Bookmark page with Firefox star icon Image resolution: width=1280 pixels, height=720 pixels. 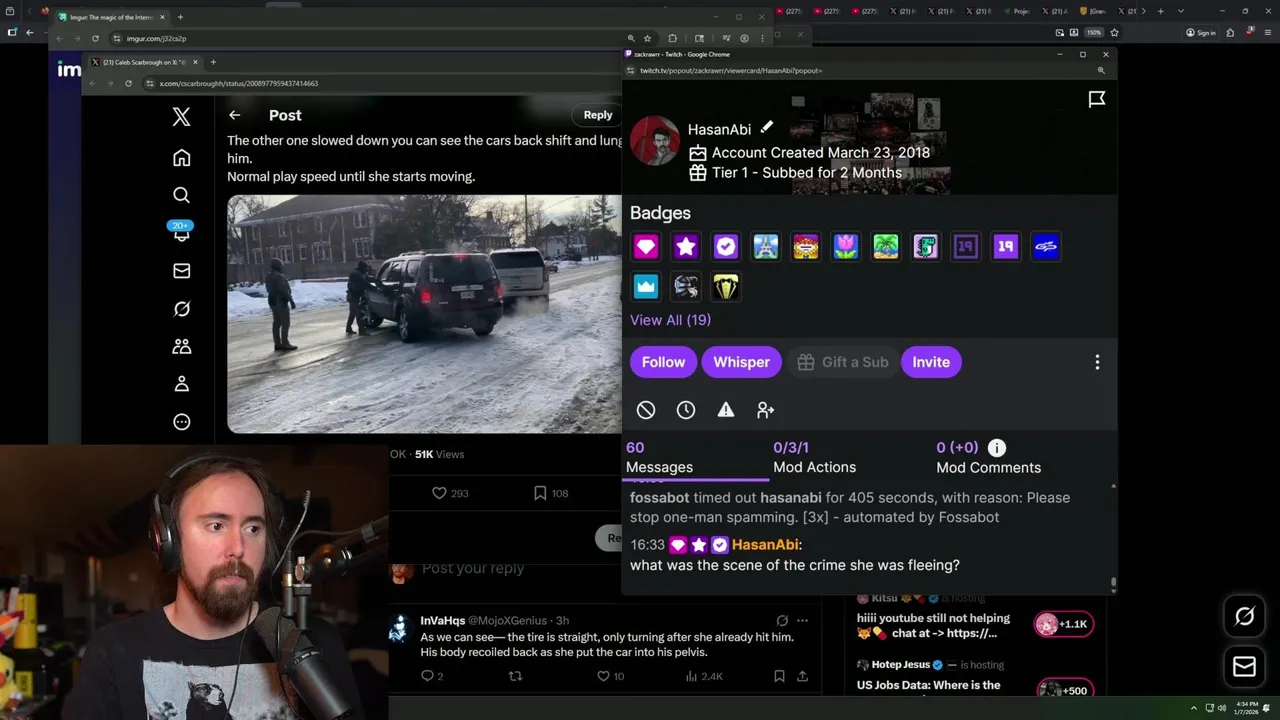coord(1114,32)
